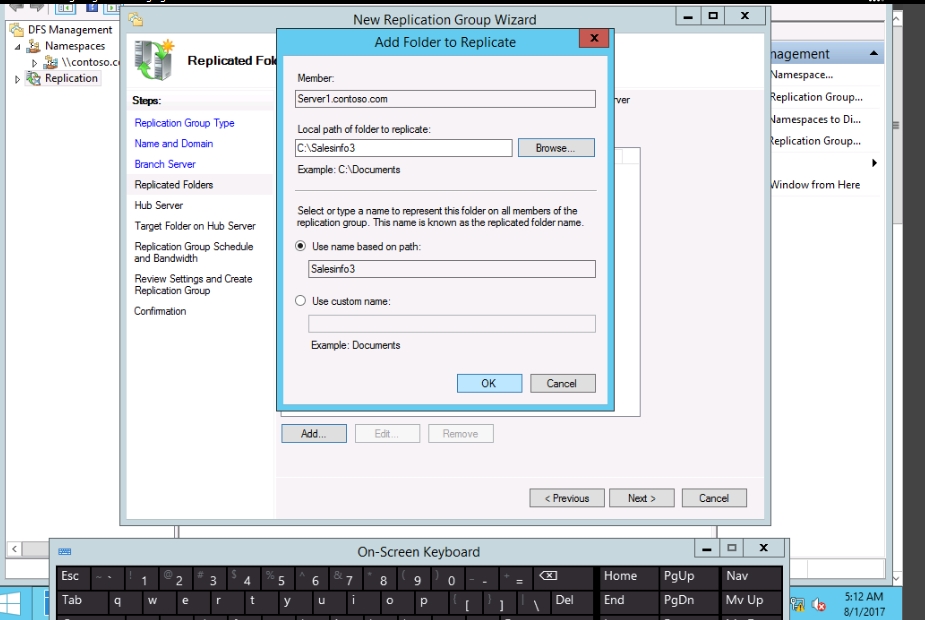Confirm the dialog with OK
925x620 pixels.
coord(488,384)
